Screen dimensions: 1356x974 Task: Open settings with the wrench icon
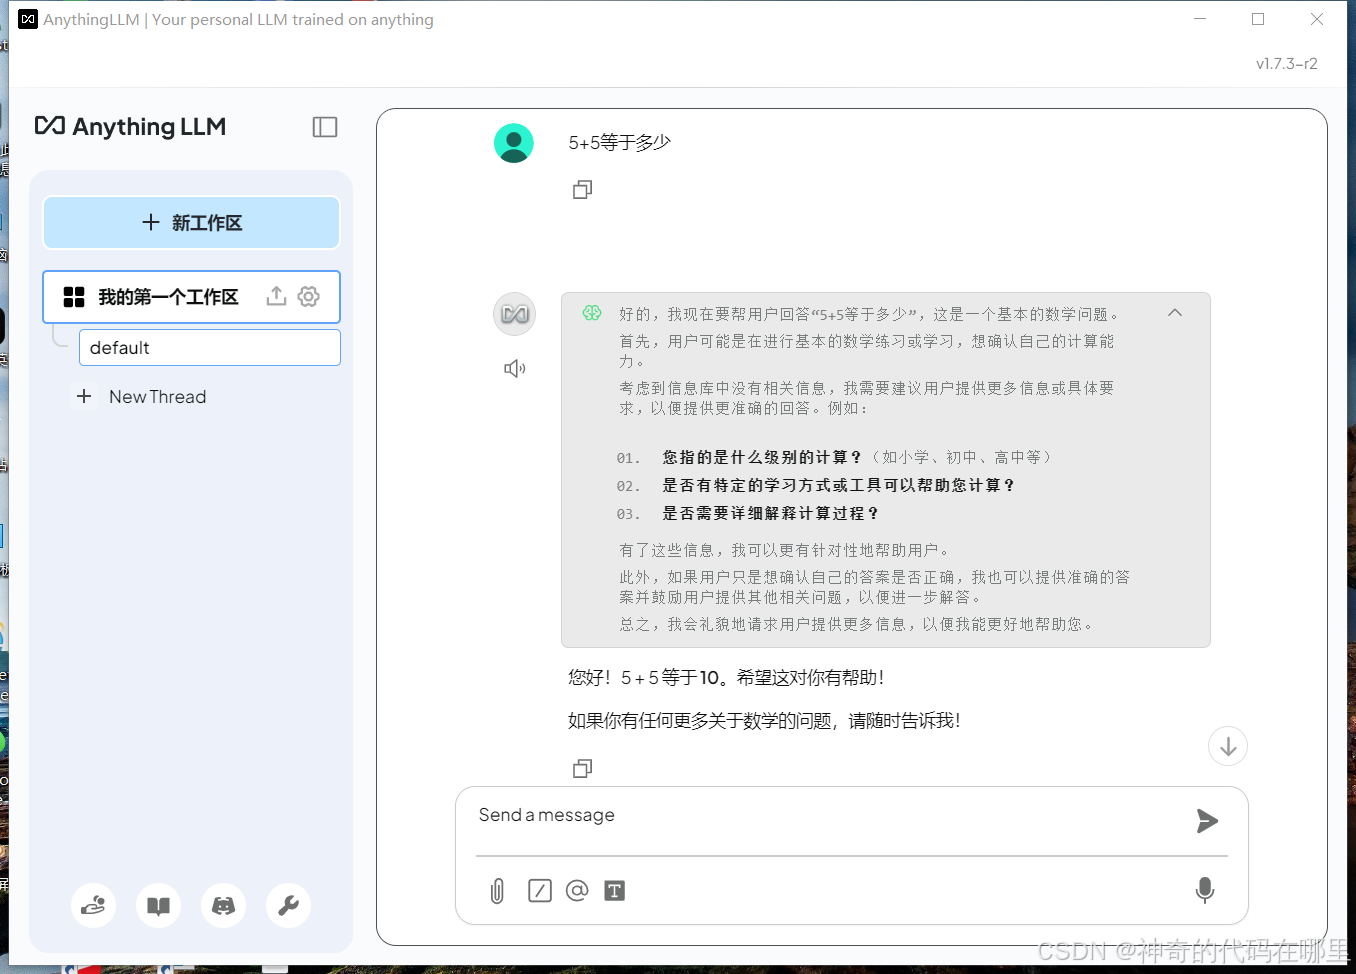pos(289,906)
